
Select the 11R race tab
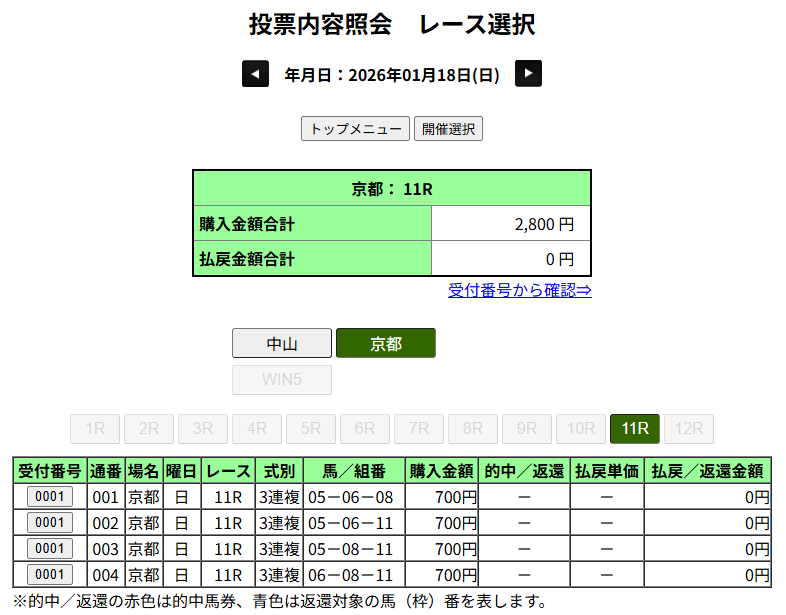[x=635, y=429]
